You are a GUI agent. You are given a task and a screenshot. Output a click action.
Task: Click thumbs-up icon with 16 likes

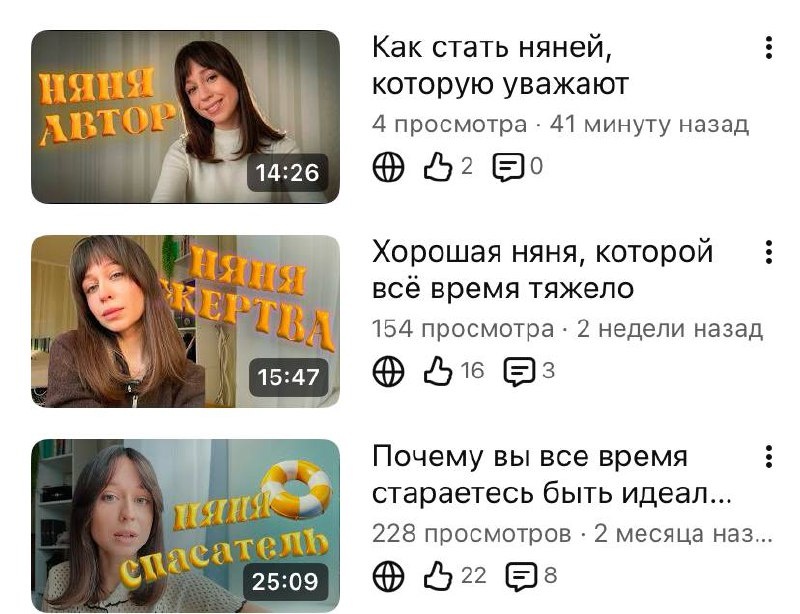(x=438, y=371)
